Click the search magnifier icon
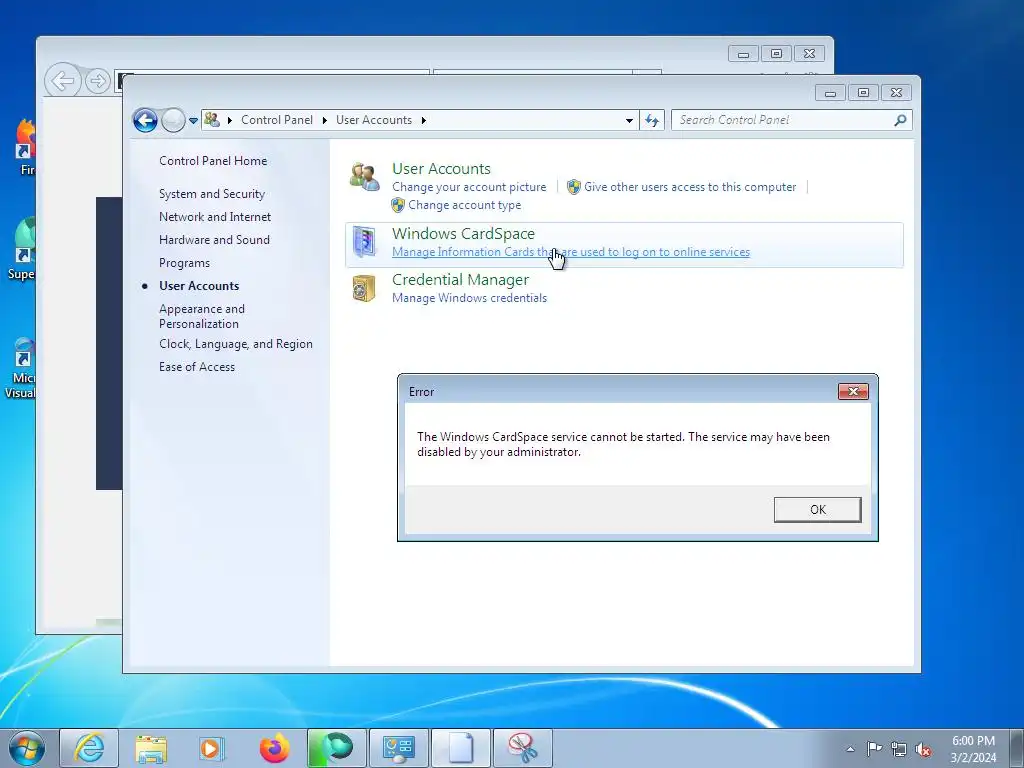 click(900, 120)
